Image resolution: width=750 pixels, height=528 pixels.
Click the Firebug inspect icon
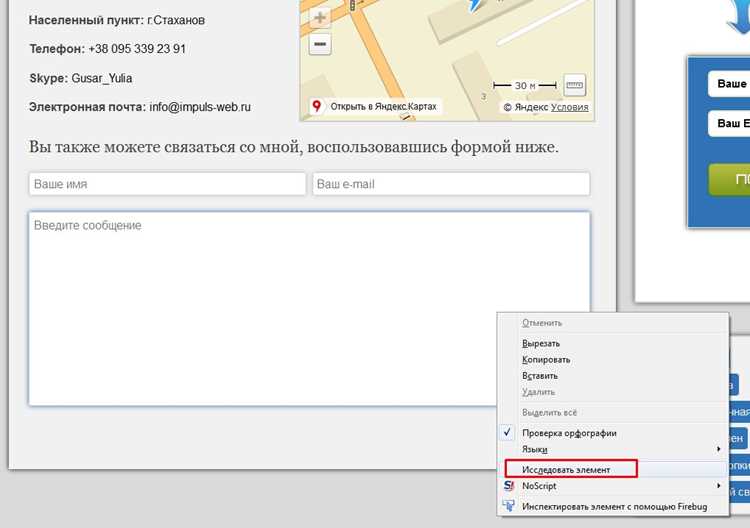coord(508,506)
